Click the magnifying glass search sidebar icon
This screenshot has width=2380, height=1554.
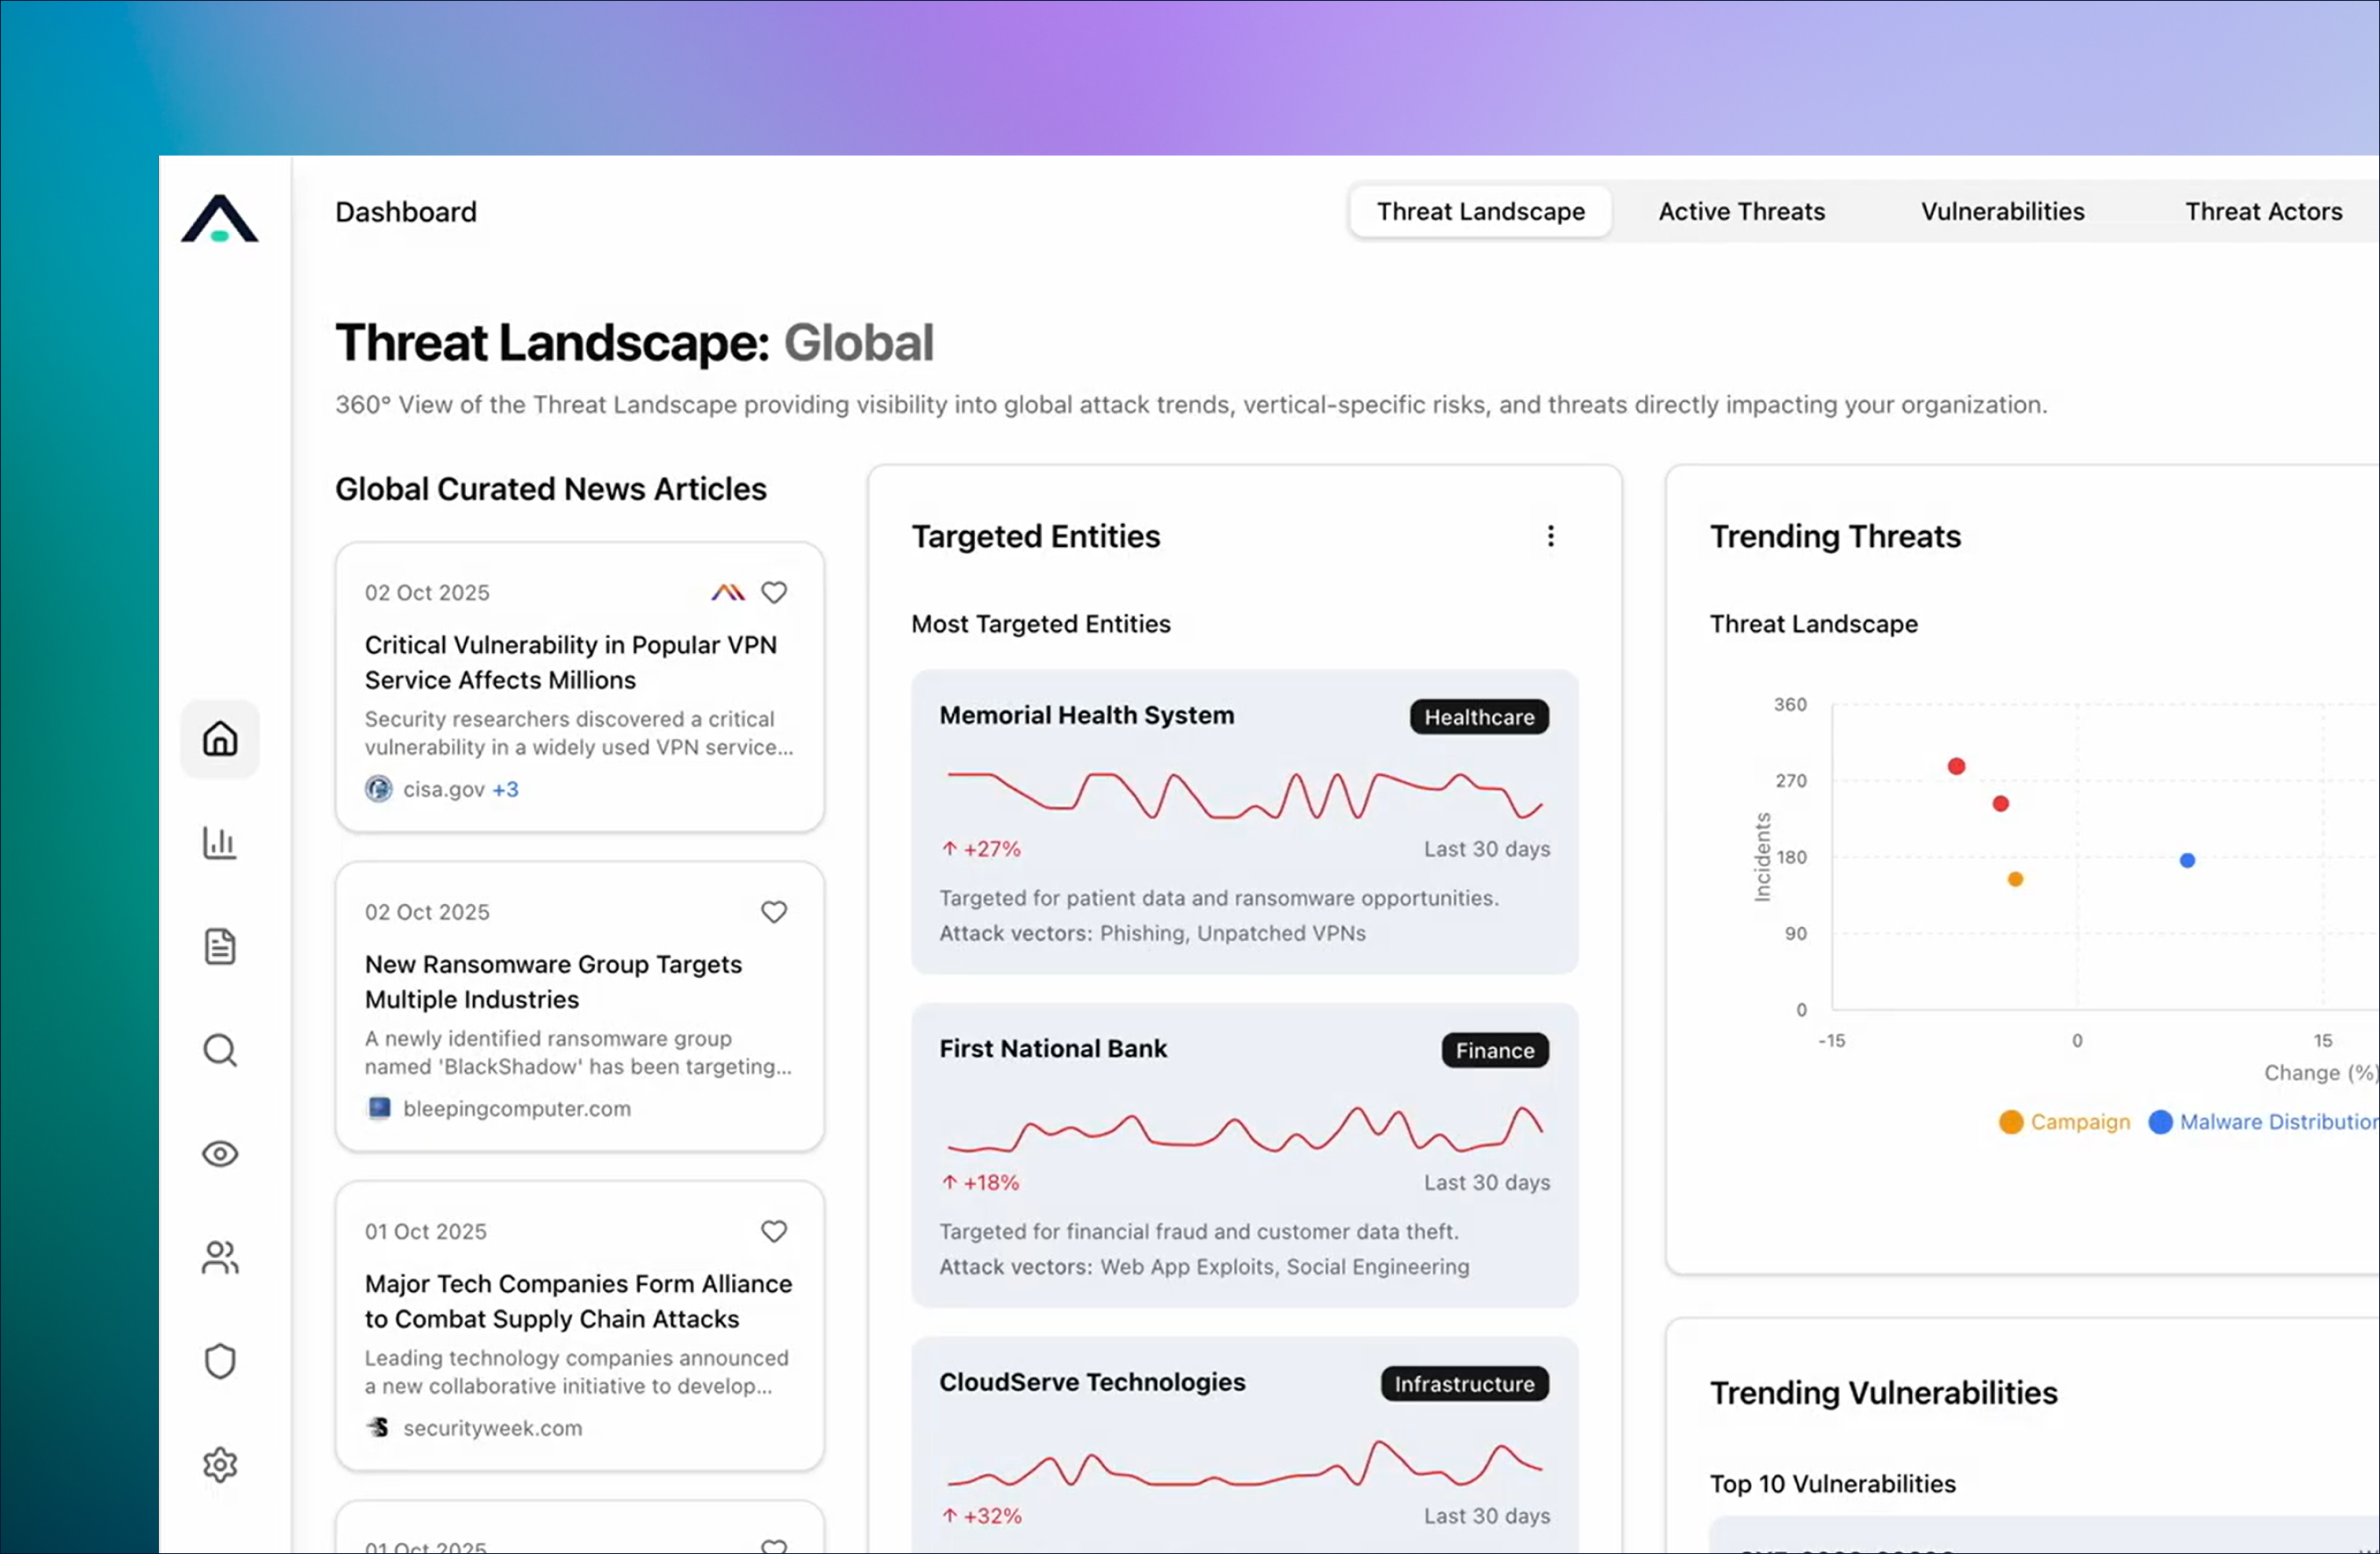220,1050
